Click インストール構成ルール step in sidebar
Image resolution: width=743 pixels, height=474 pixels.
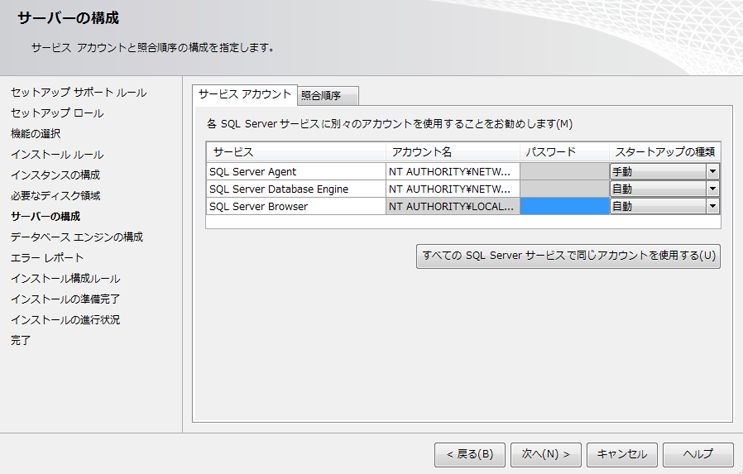65,279
